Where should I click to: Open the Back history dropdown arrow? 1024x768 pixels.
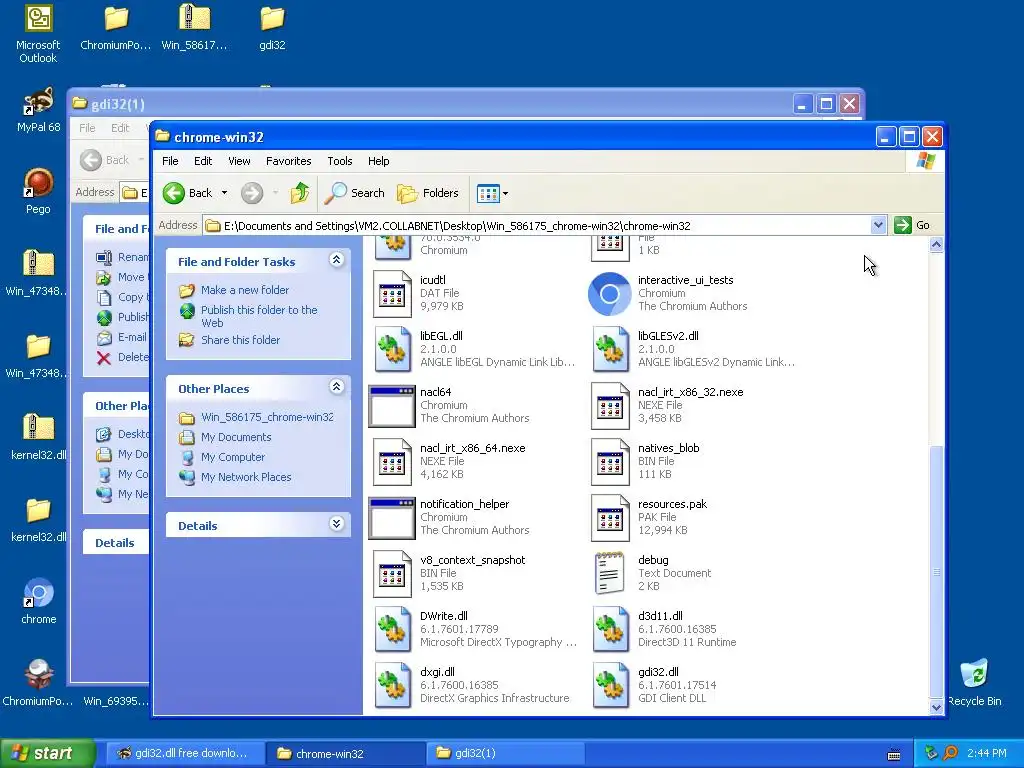(x=224, y=193)
